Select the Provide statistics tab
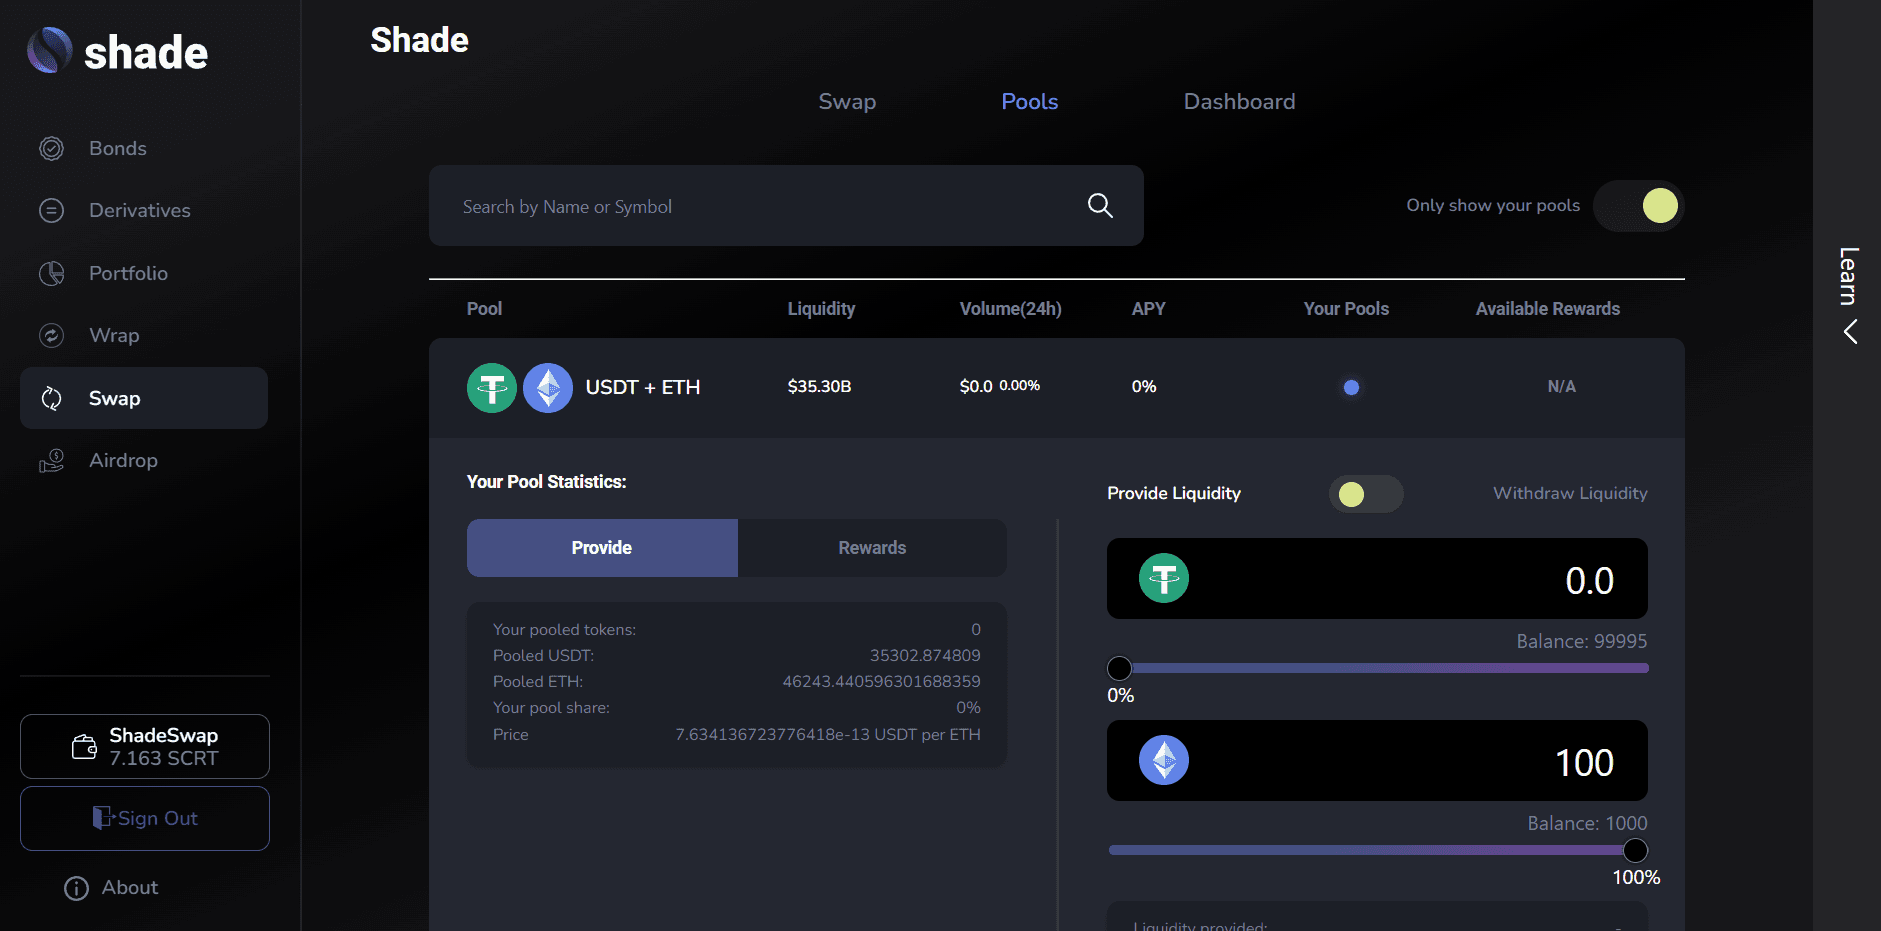This screenshot has width=1881, height=931. (602, 548)
